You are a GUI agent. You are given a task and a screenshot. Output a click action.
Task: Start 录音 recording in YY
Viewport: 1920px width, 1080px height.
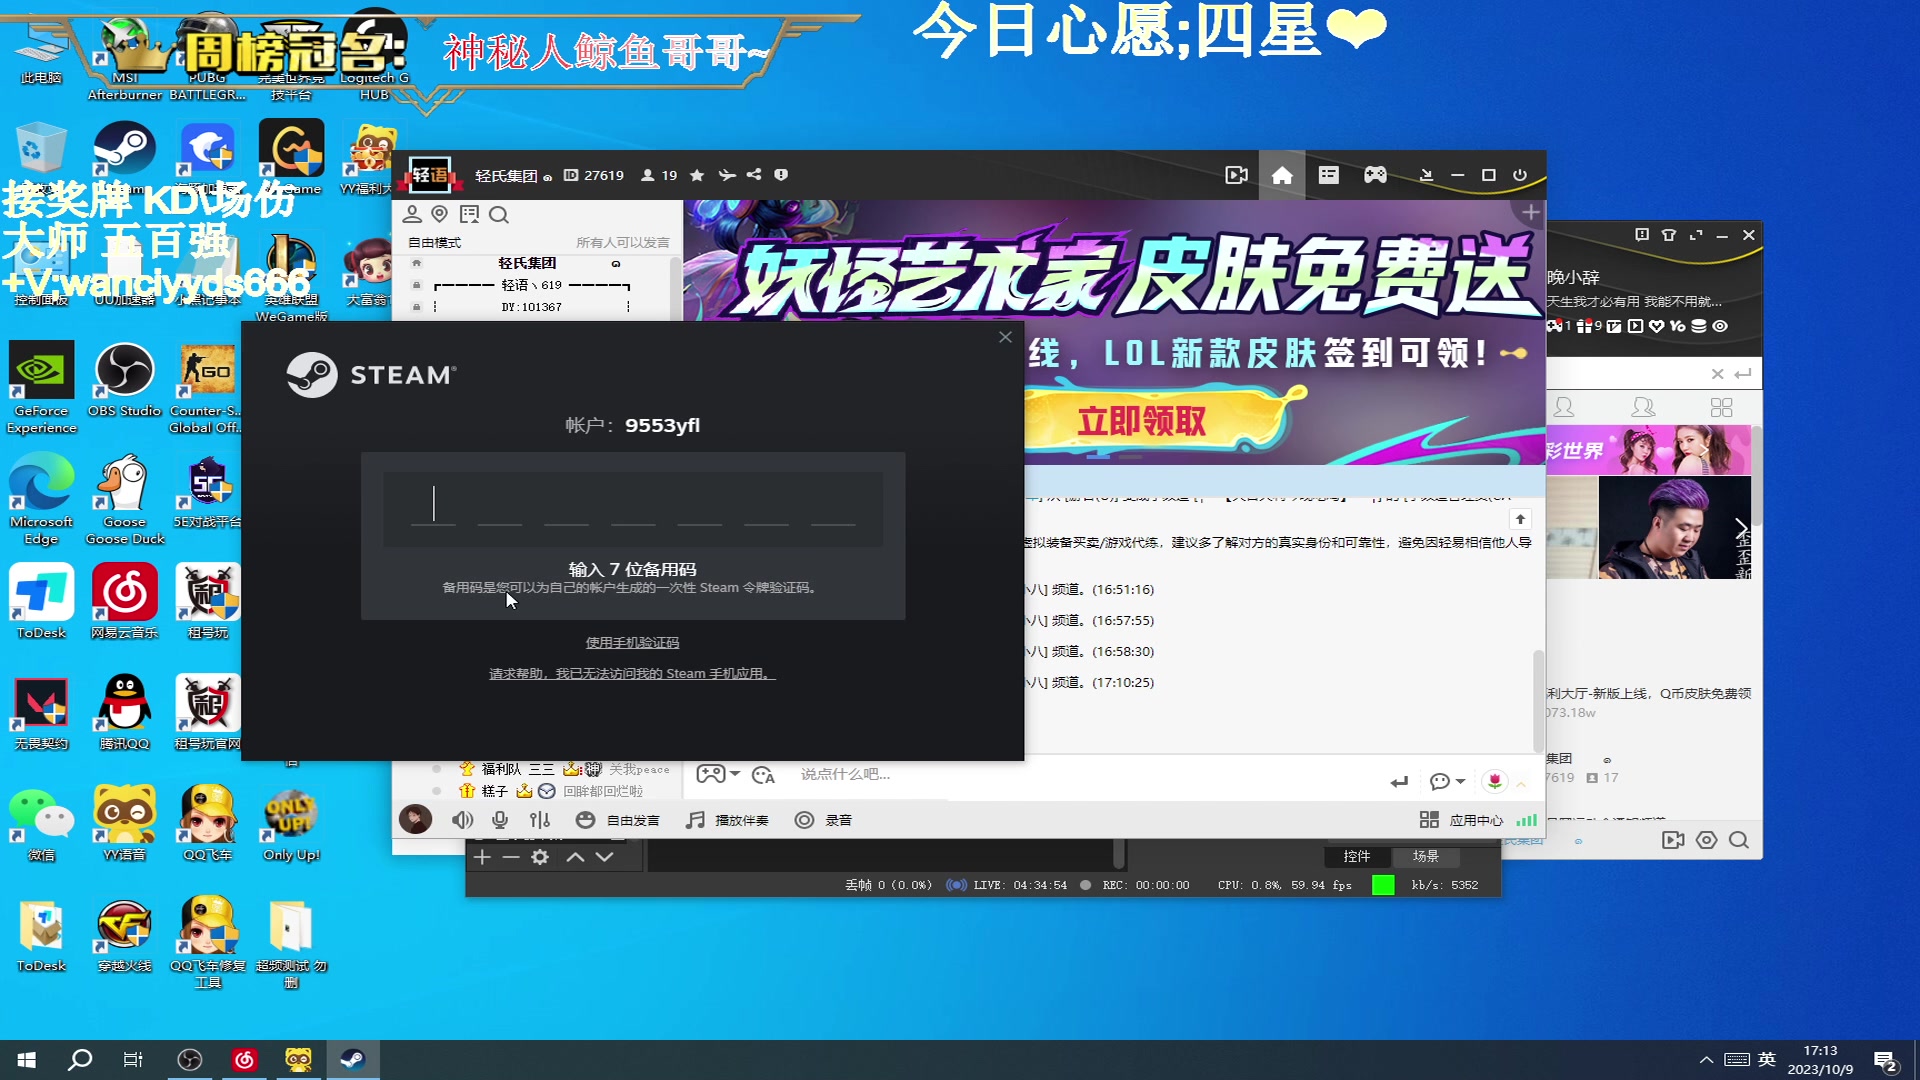tap(824, 820)
